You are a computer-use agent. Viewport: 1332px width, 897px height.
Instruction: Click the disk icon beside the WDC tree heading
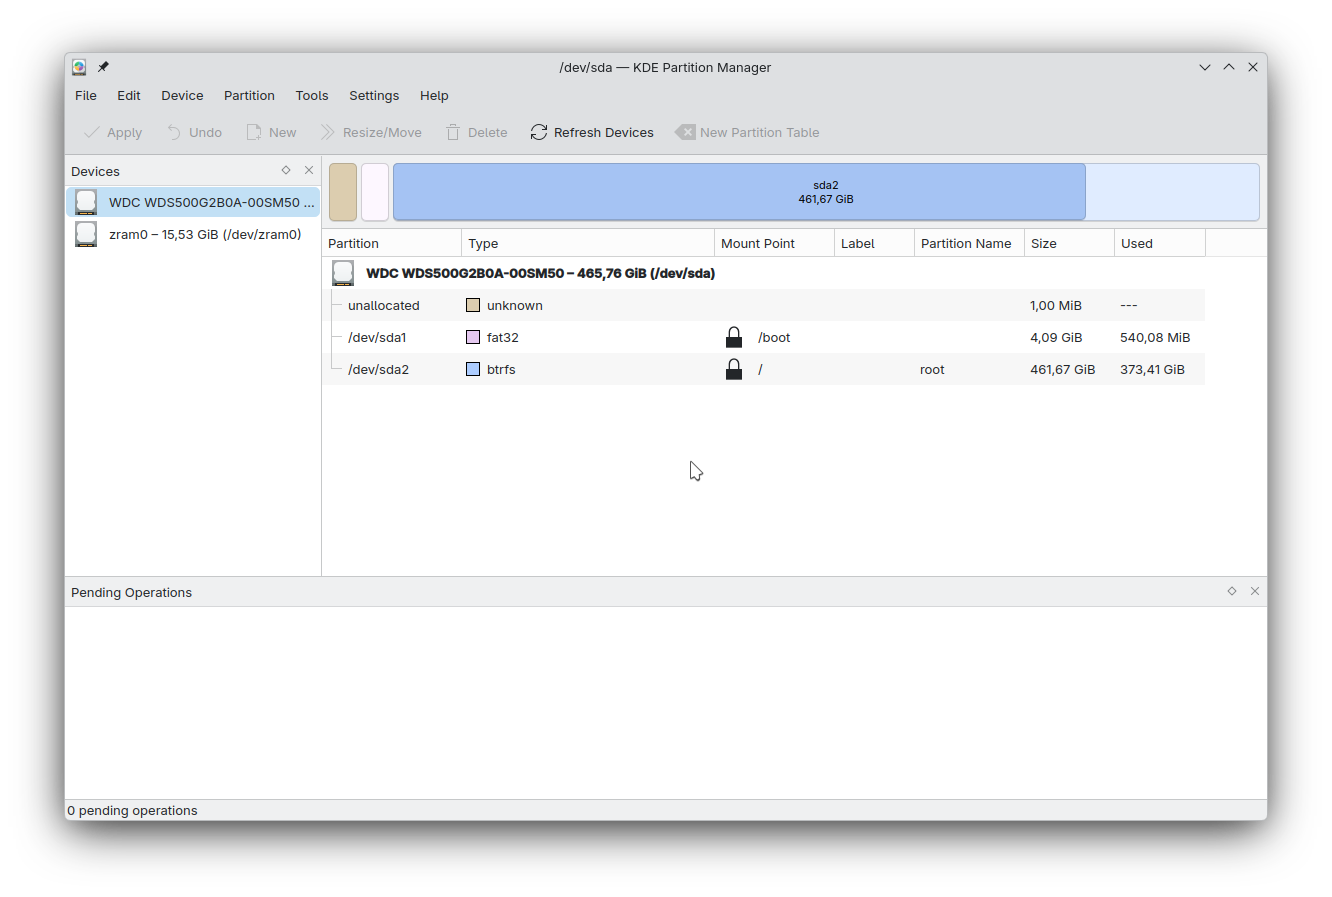click(x=343, y=273)
